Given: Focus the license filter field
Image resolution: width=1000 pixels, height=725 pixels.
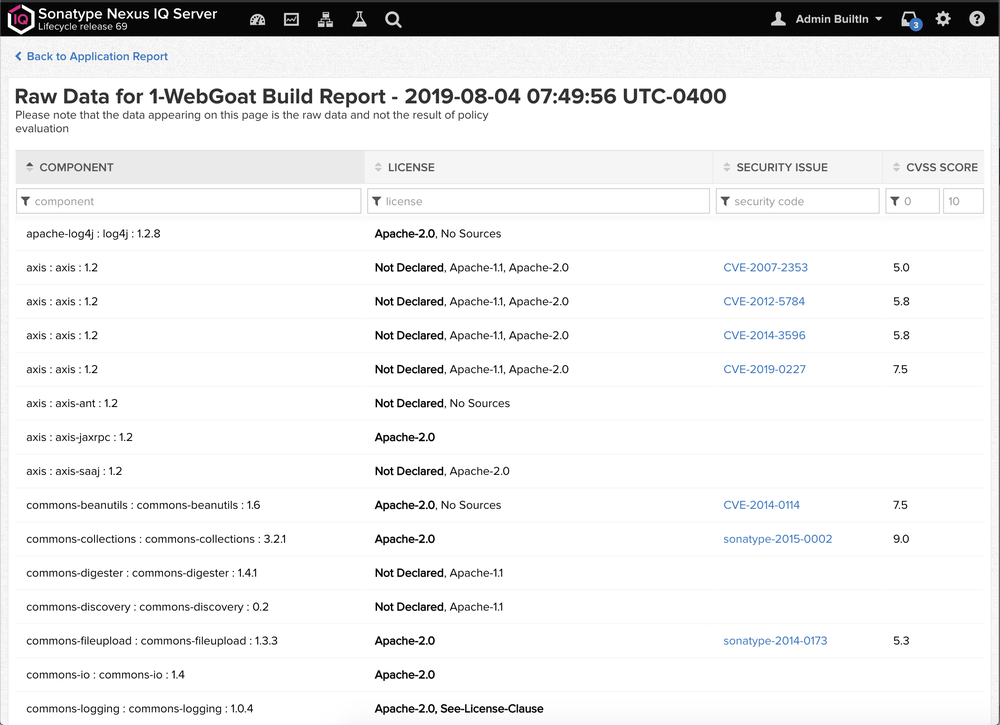Looking at the screenshot, I should click(x=538, y=201).
